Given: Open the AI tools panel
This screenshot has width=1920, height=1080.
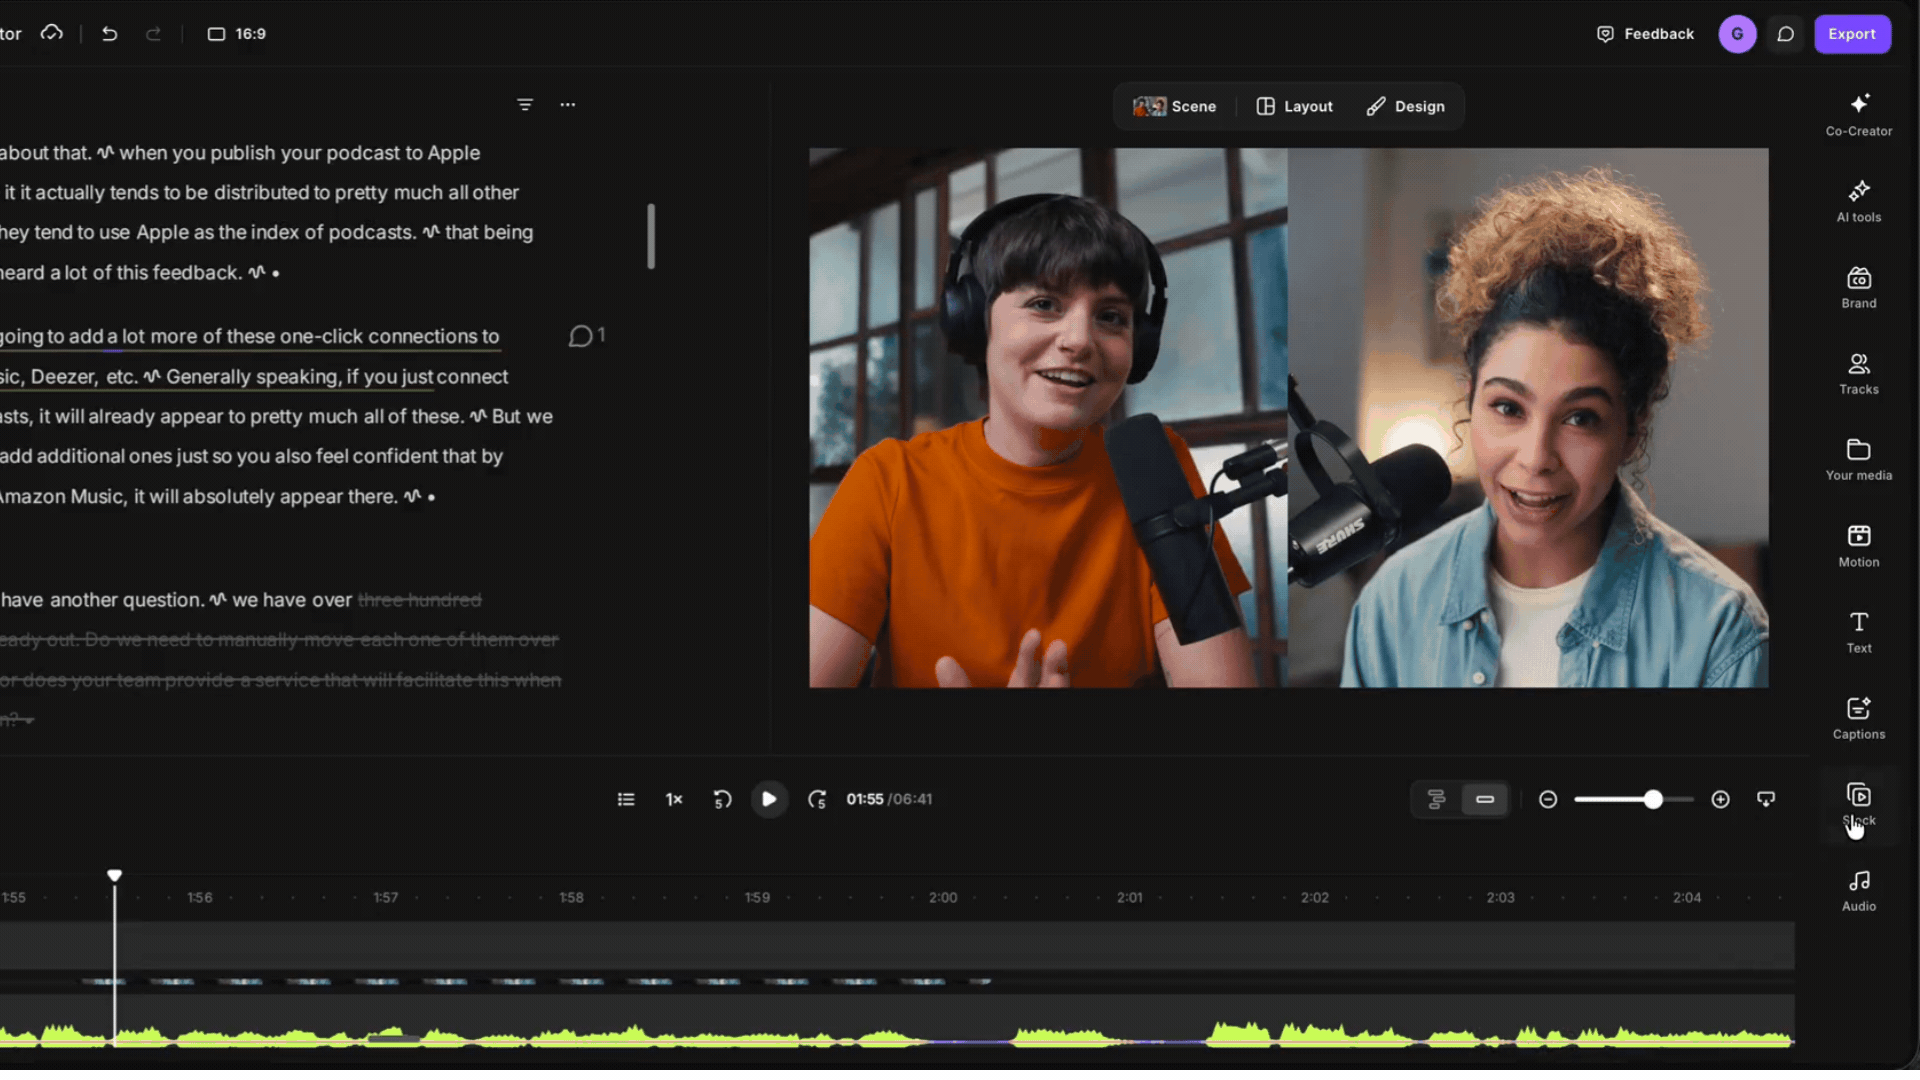Looking at the screenshot, I should click(1858, 201).
